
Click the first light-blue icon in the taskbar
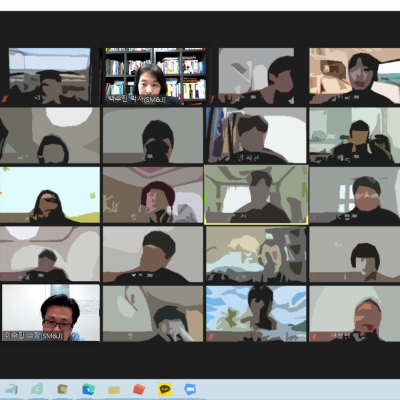click(x=11, y=389)
